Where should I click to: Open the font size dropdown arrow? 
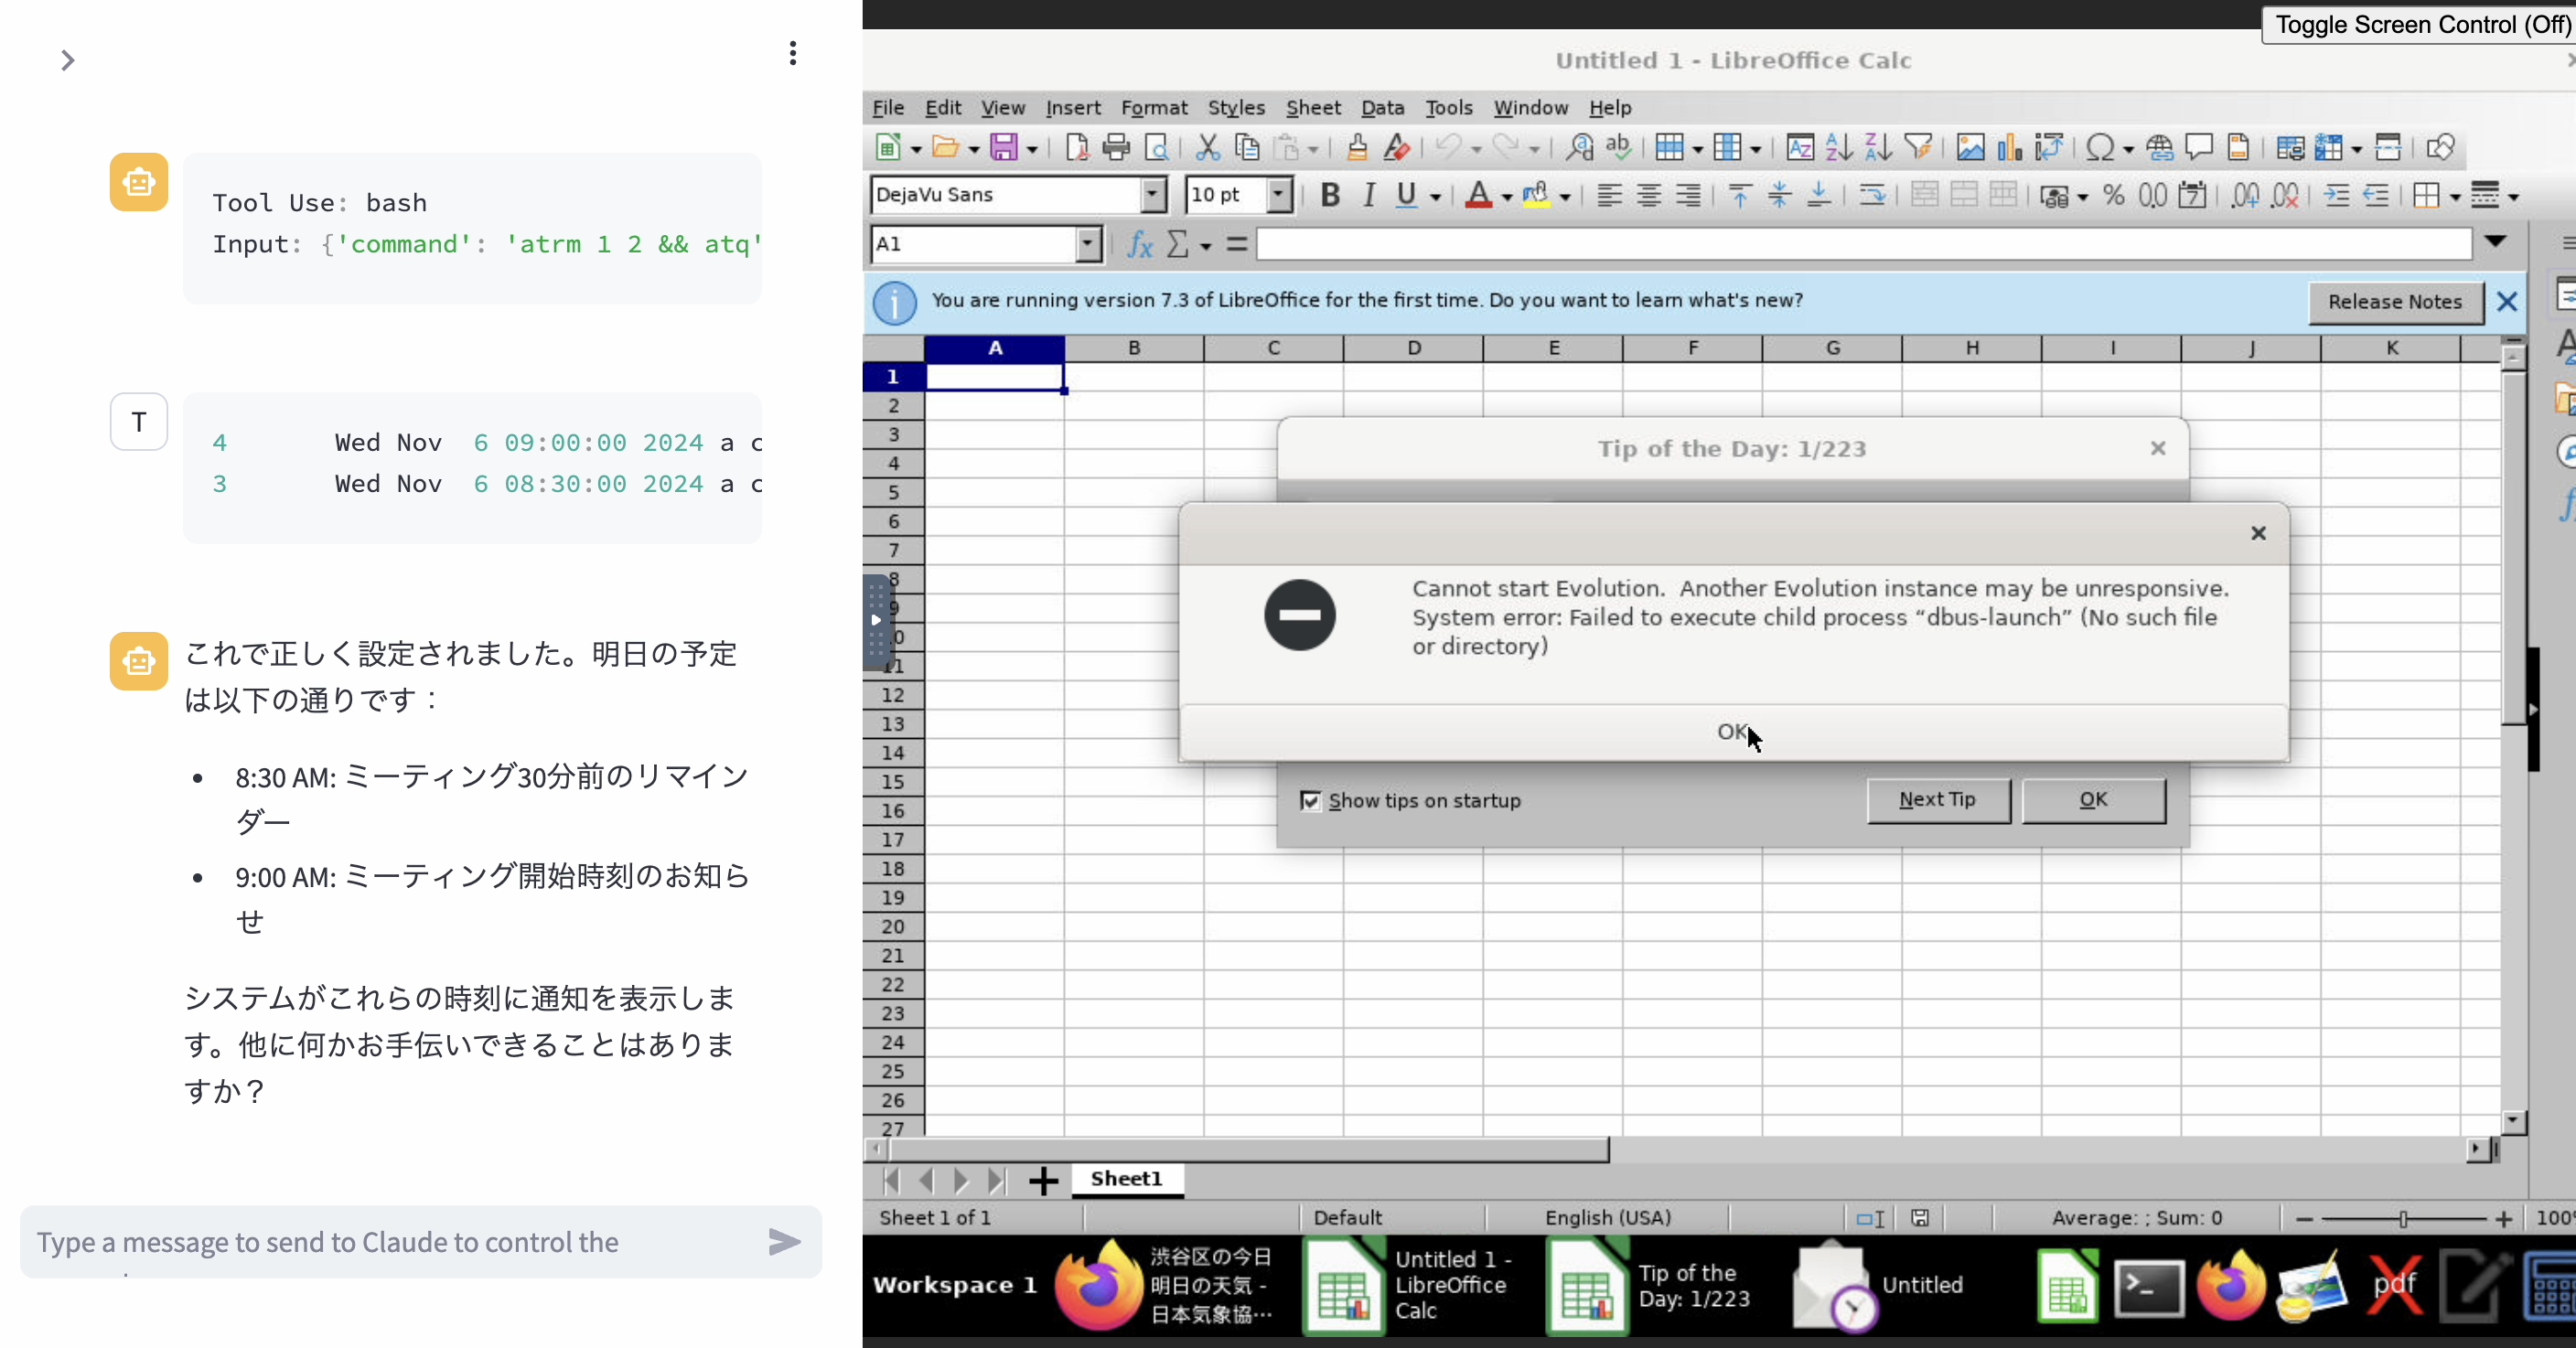1278,195
